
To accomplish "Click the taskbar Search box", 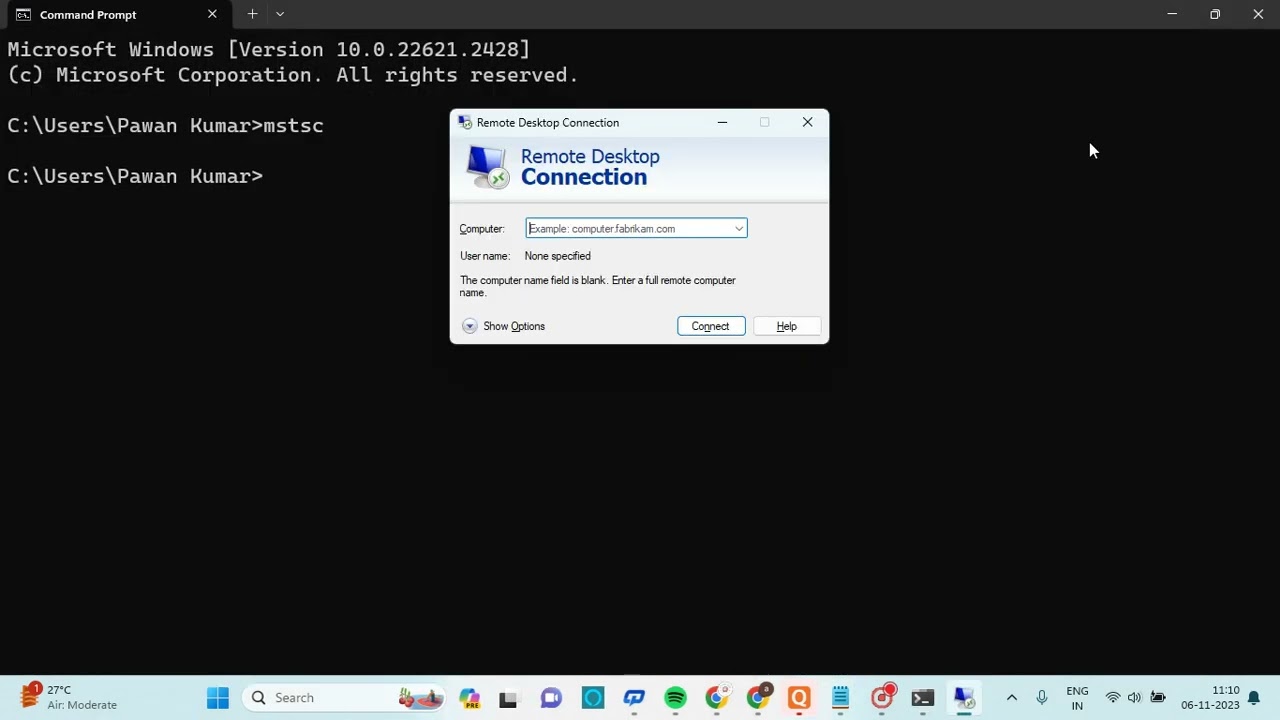I will pyautogui.click(x=345, y=697).
